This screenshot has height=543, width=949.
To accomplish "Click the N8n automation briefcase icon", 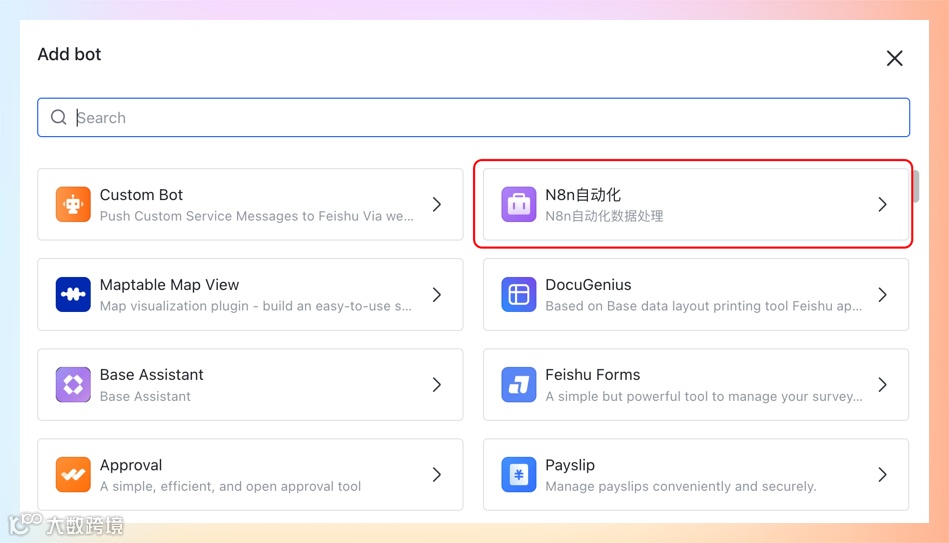I will tap(518, 204).
